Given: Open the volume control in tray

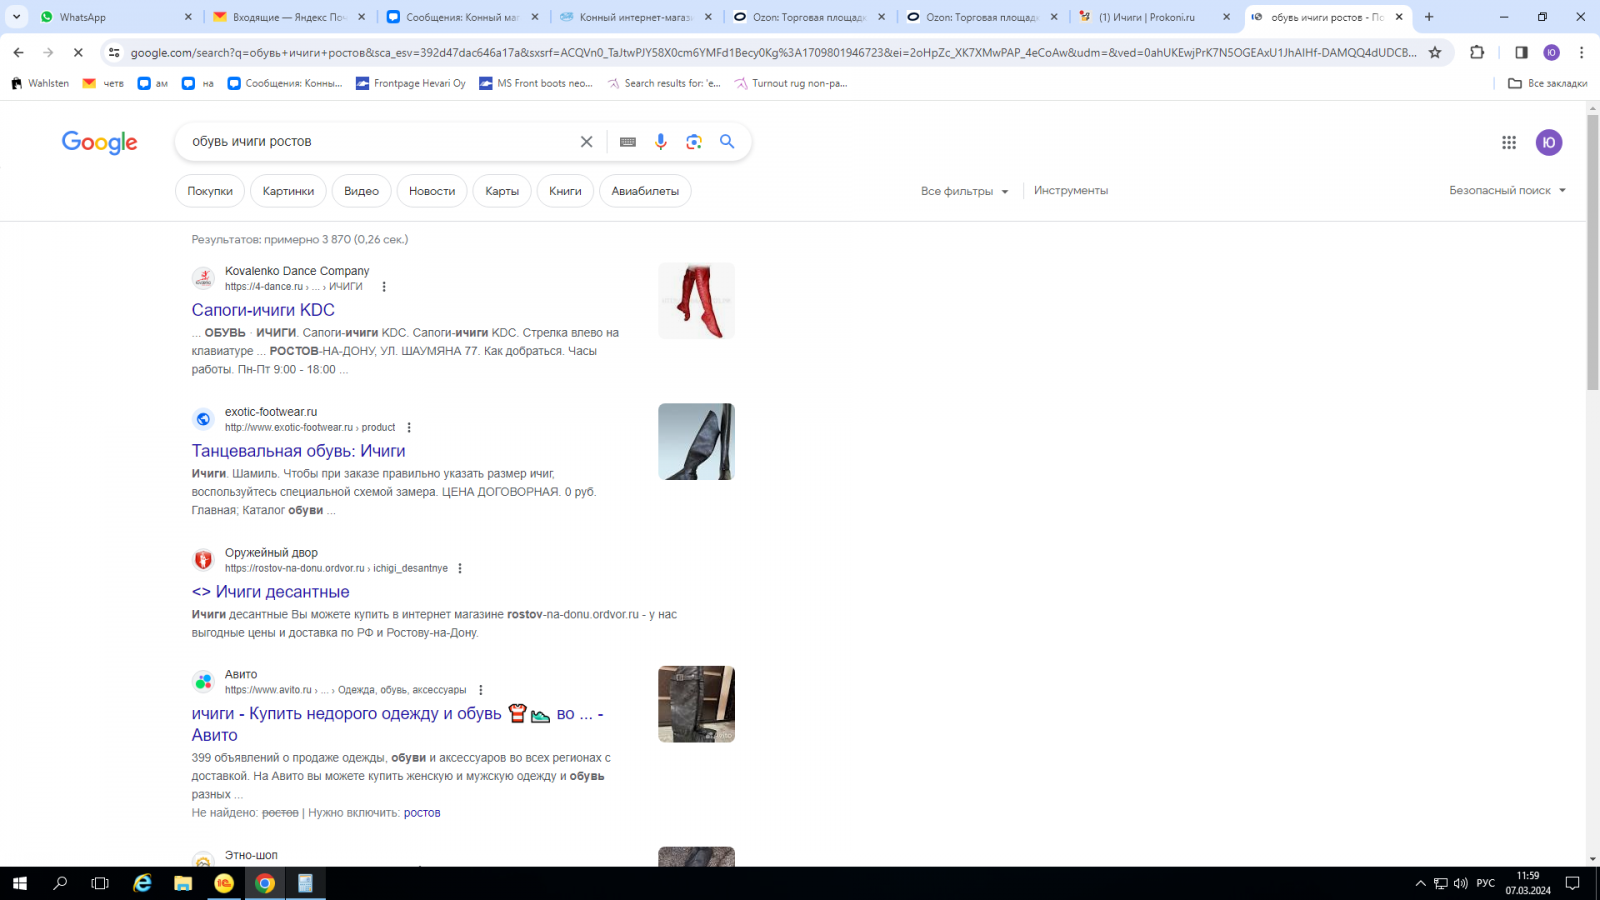Looking at the screenshot, I should click(x=1460, y=883).
